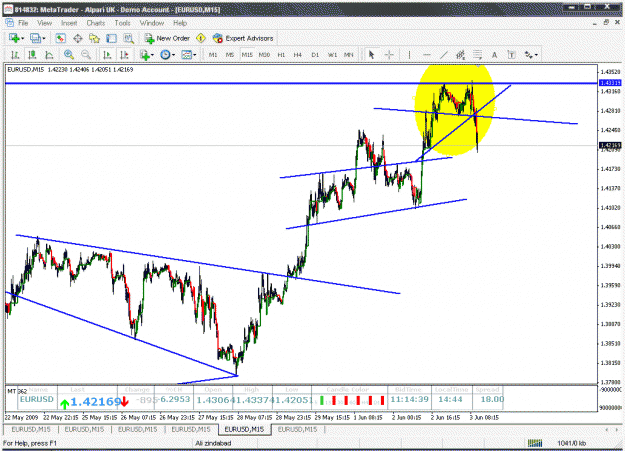
Task: Switch to bar chart display
Action: (15, 55)
